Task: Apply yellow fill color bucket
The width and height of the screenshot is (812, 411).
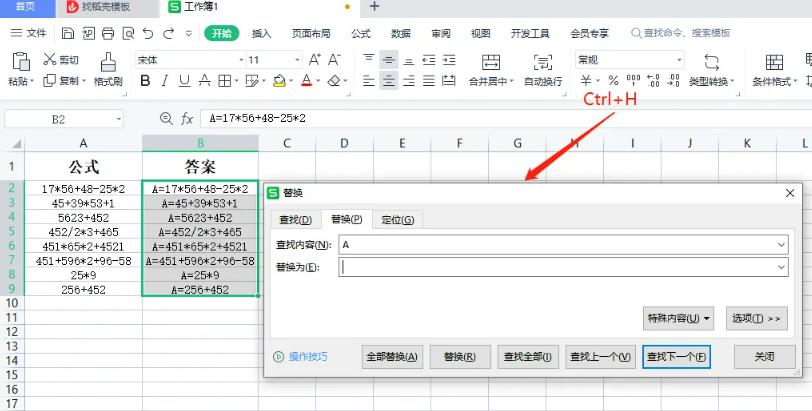Action: [279, 81]
